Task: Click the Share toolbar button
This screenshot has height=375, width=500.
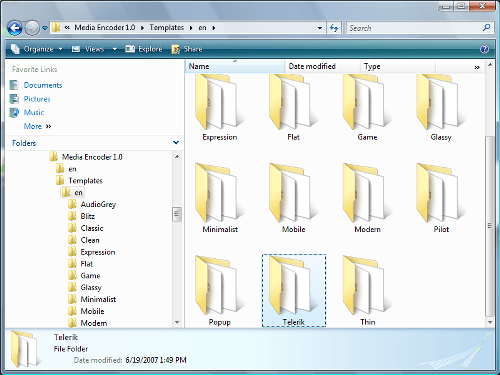Action: 187,49
